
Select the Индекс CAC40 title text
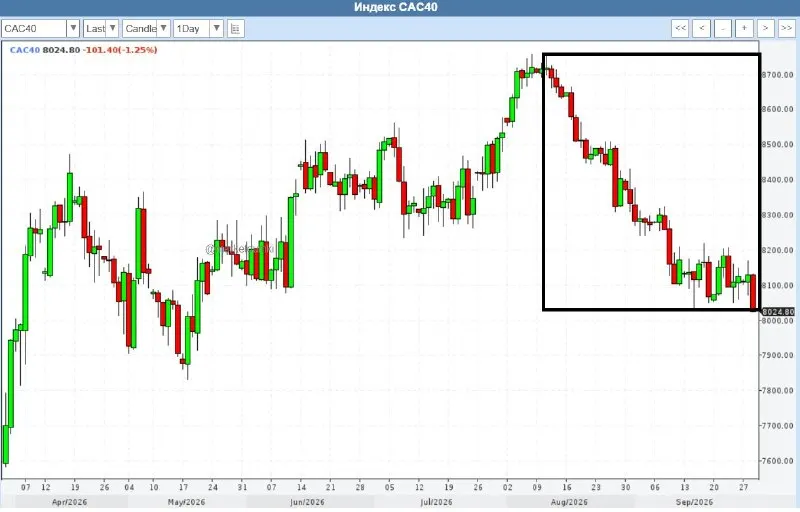[x=396, y=7]
